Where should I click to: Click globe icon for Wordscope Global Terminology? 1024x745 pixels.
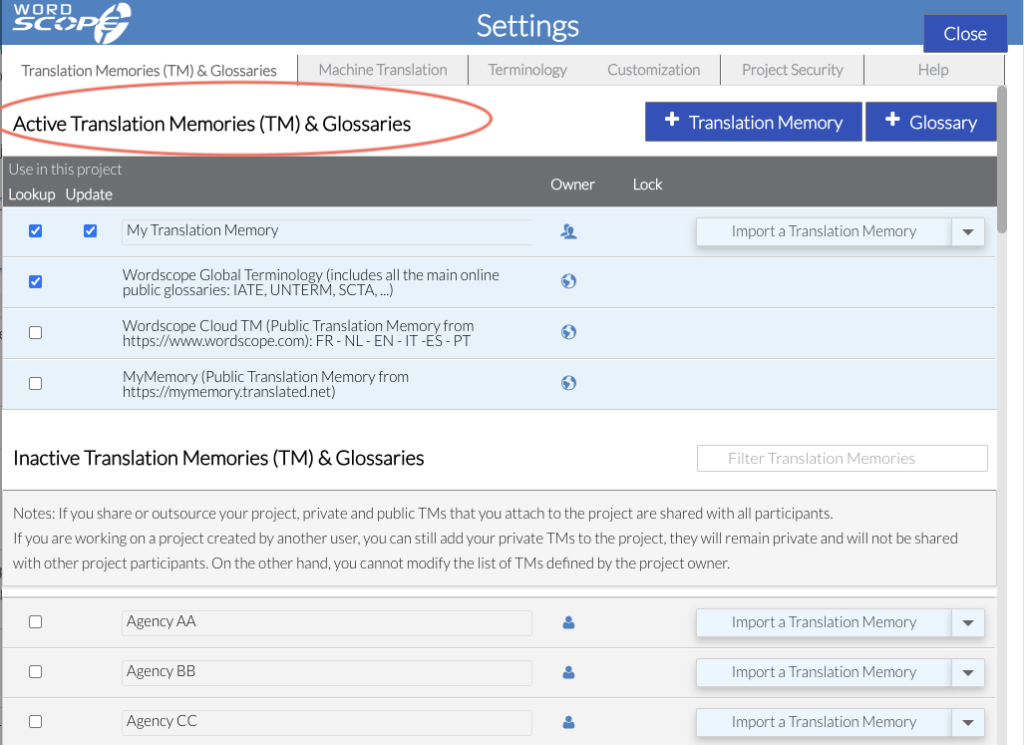568,281
